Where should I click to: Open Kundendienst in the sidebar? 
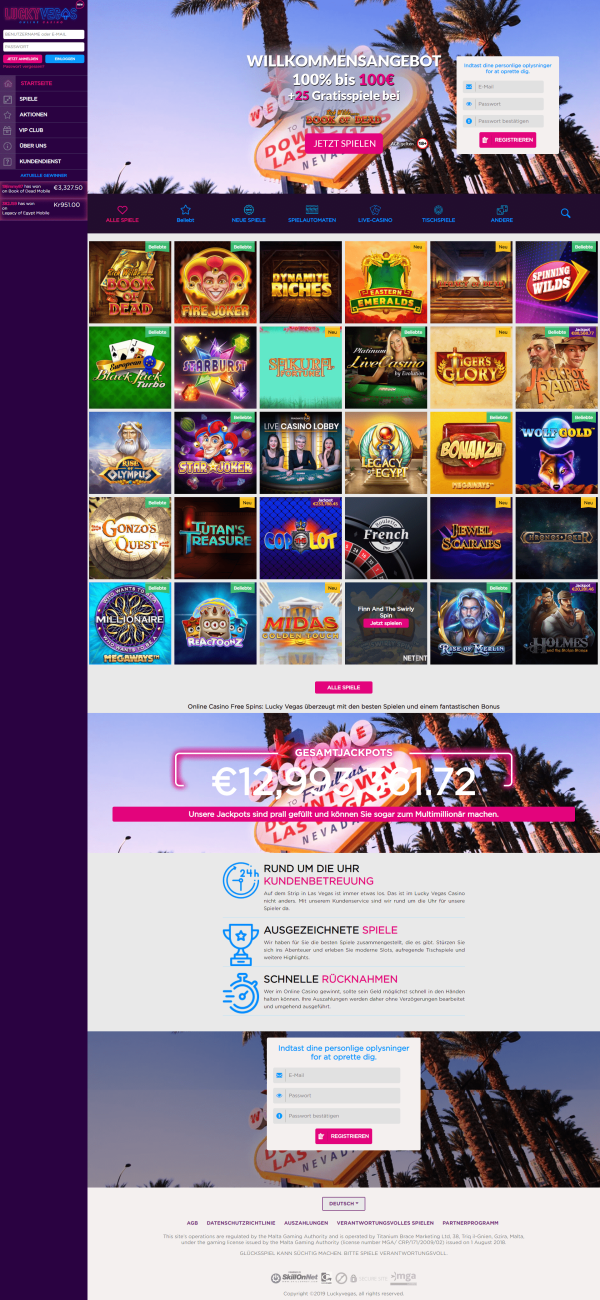[x=44, y=161]
